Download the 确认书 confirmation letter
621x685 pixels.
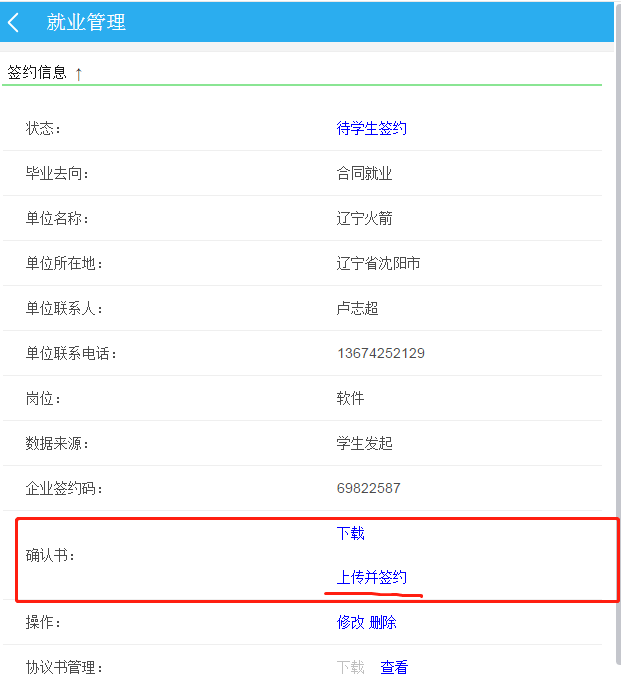[x=350, y=533]
